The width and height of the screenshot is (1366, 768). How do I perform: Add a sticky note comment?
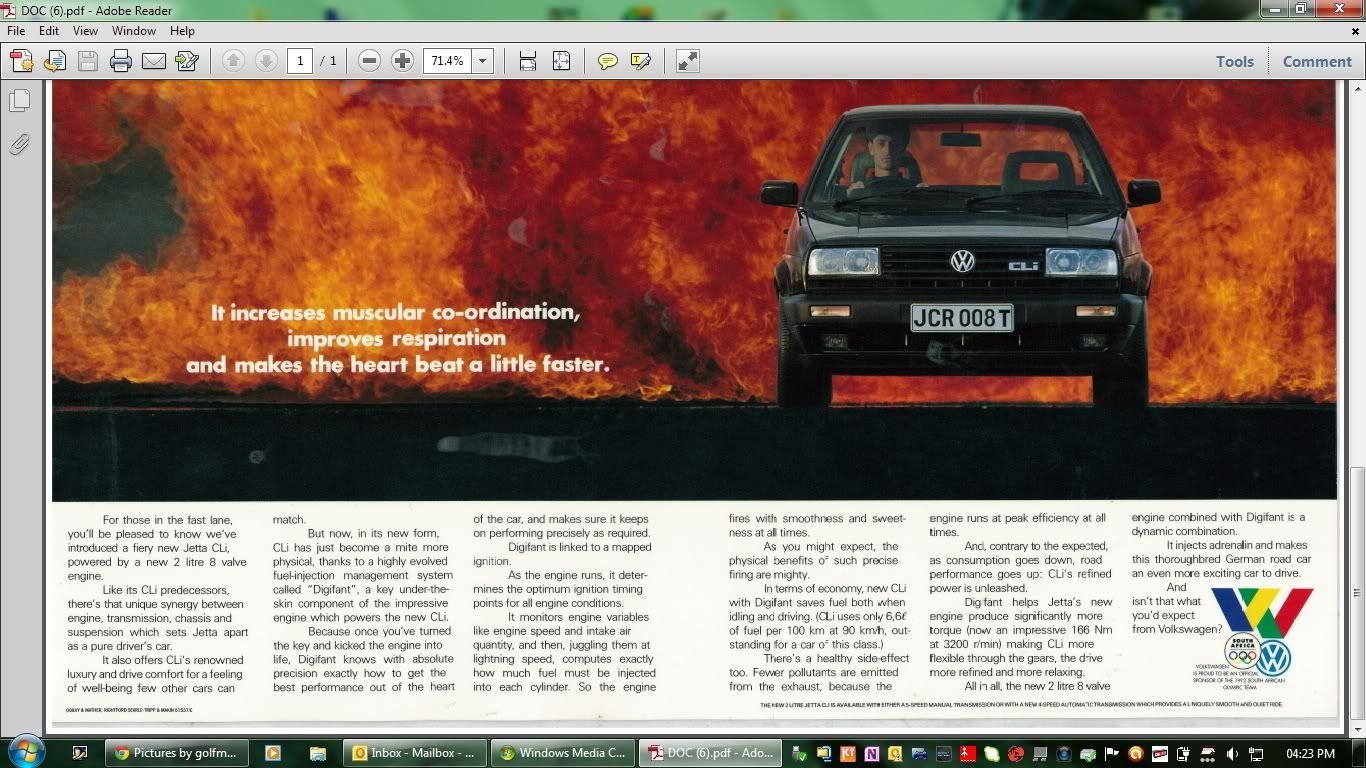coord(607,61)
